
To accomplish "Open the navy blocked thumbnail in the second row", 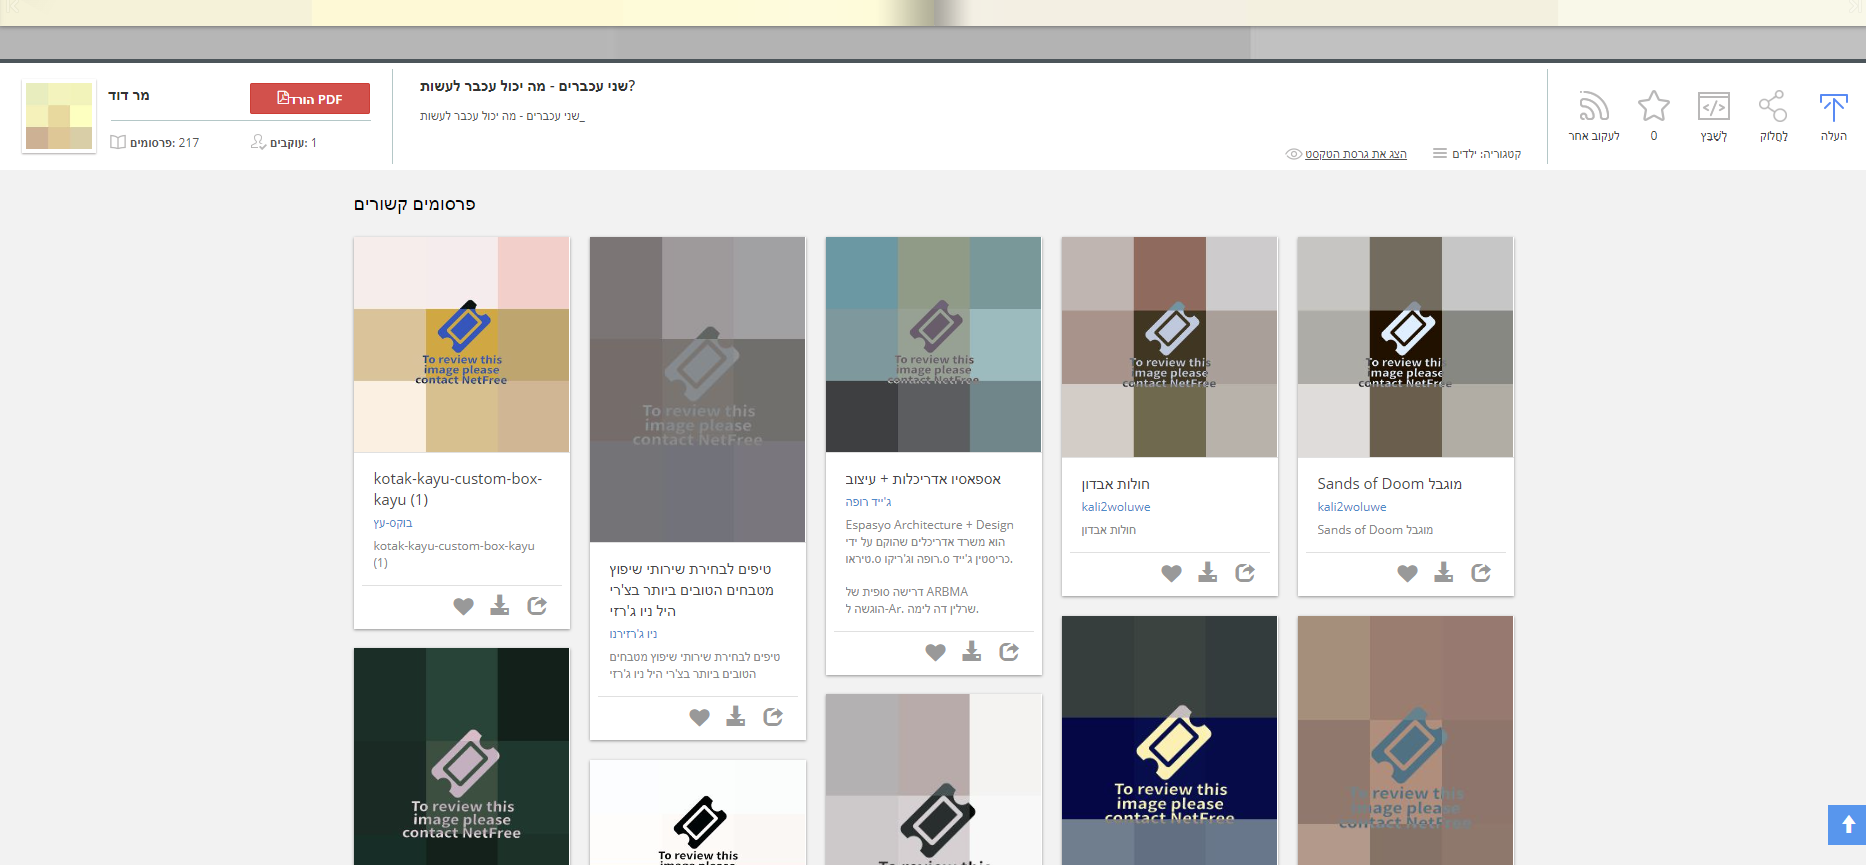I will pyautogui.click(x=1170, y=740).
